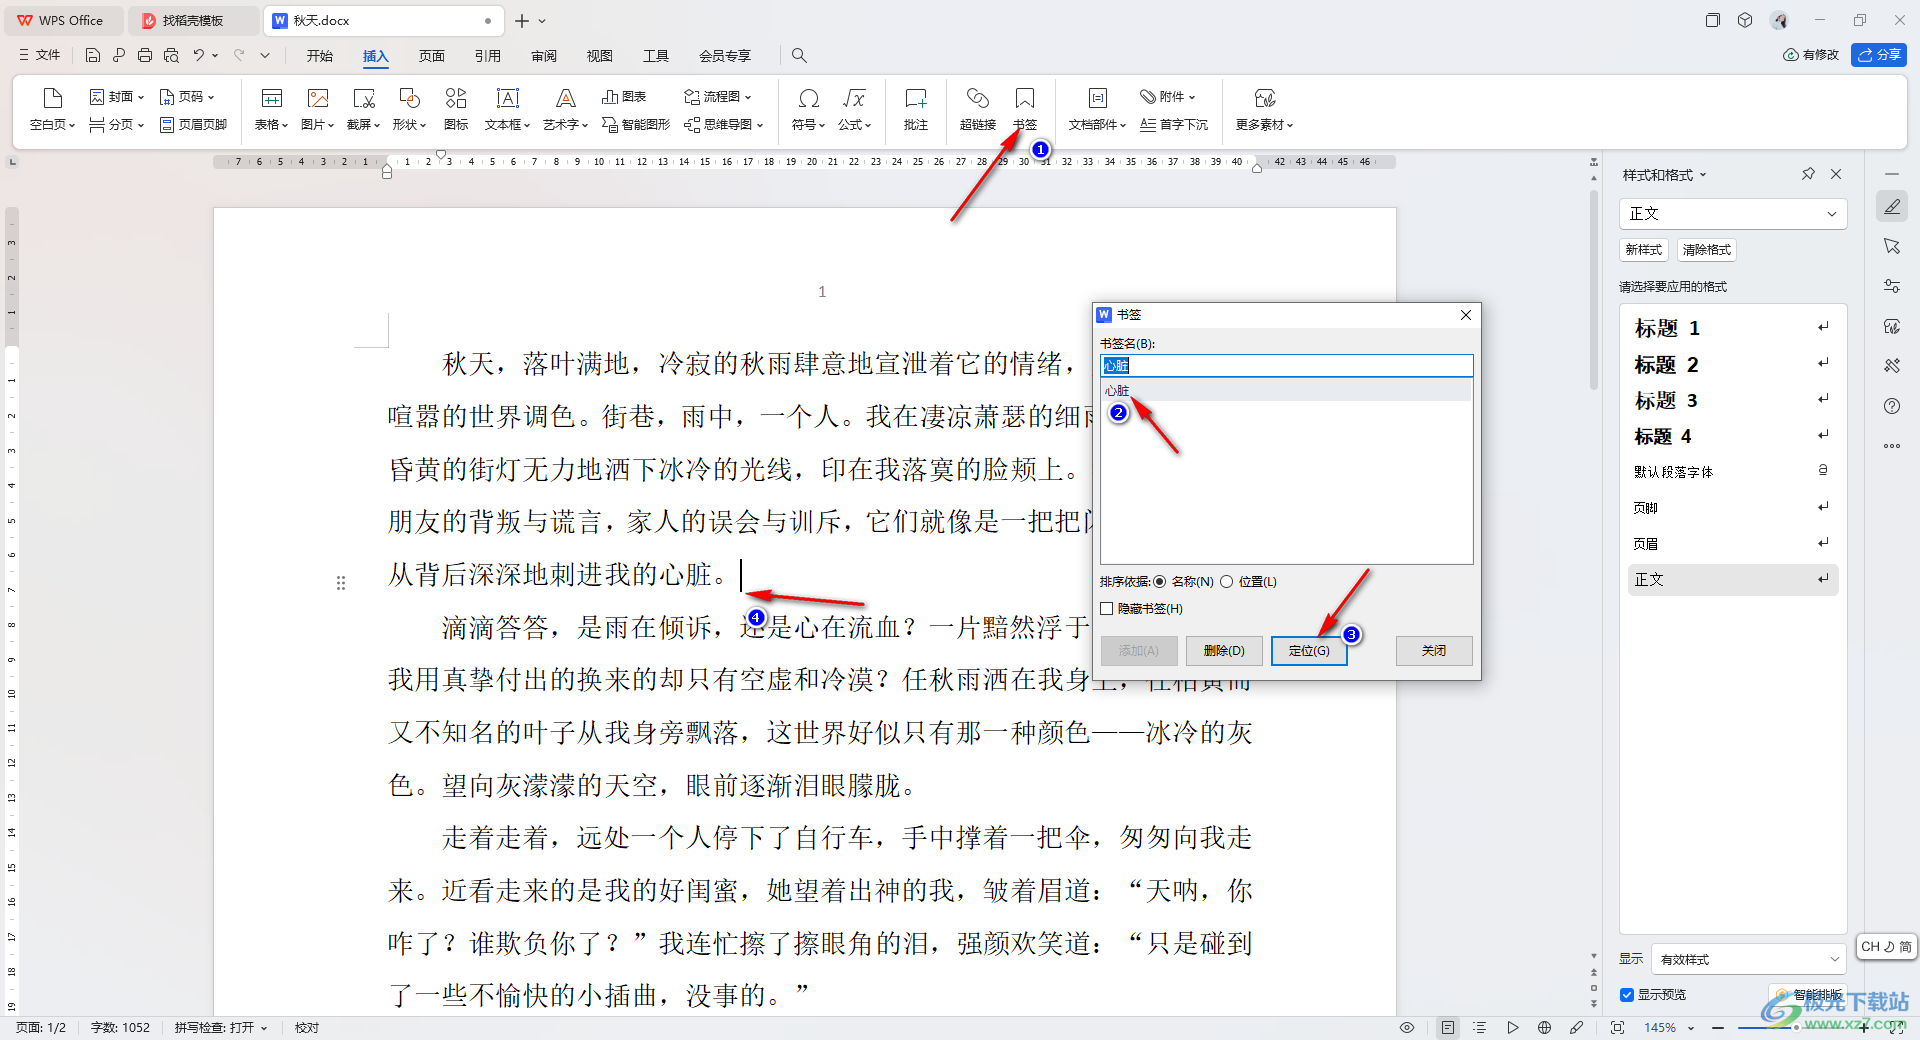
Task: Click the Close (关闭) button in bookmark dialog
Action: [x=1434, y=651]
